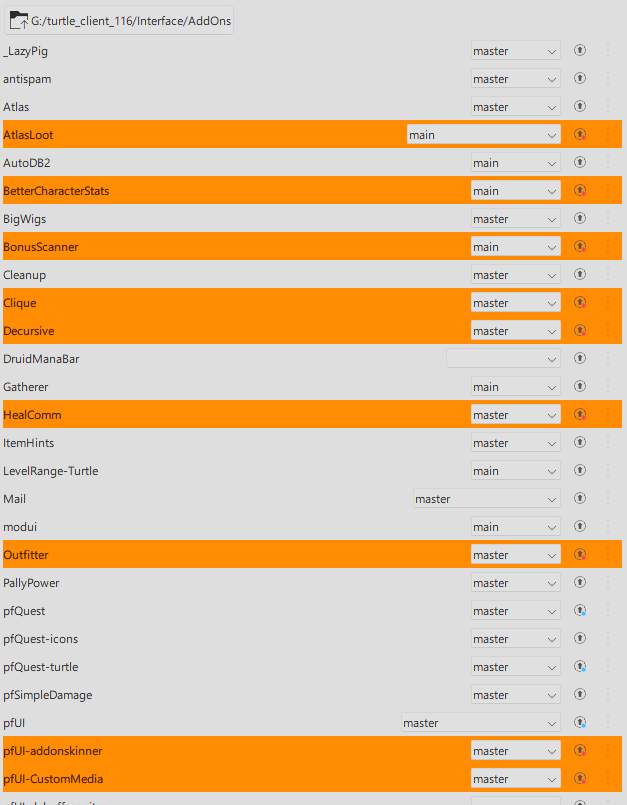Select the pfUI-CustomMedia addon row
The width and height of the screenshot is (627, 805).
tap(312, 779)
